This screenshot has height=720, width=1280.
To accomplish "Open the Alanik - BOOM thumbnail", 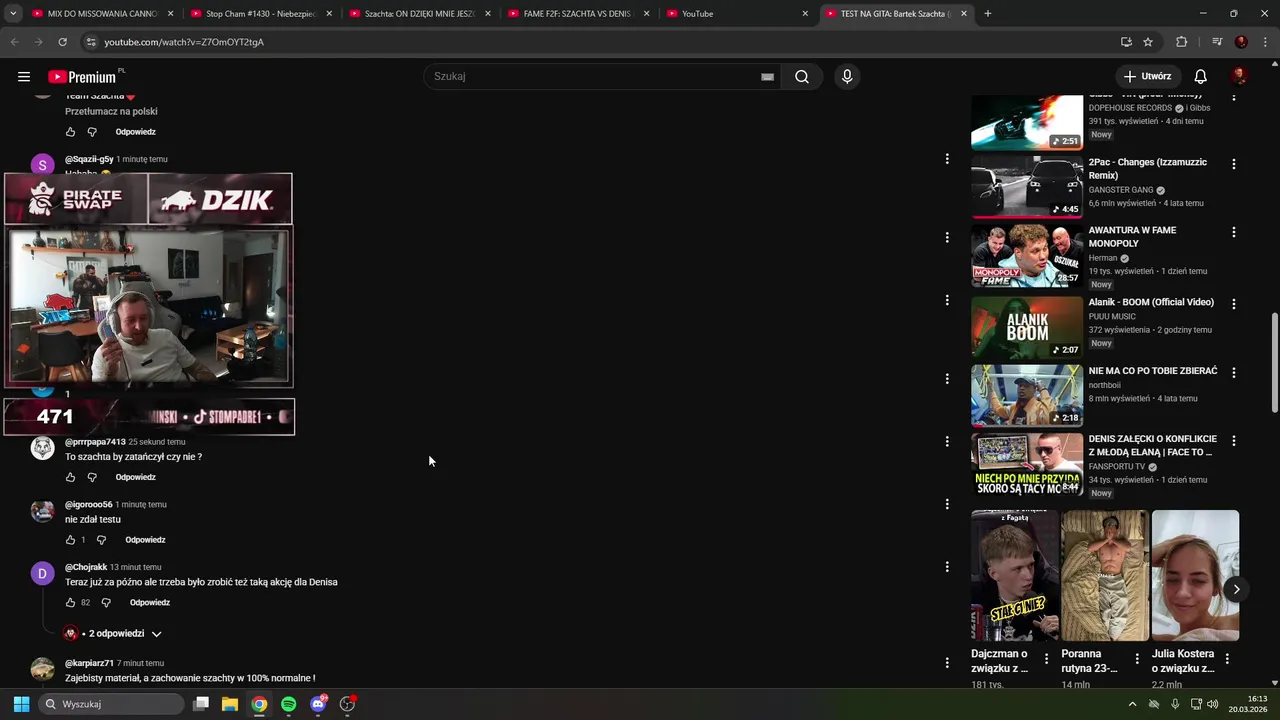I will (1027, 327).
